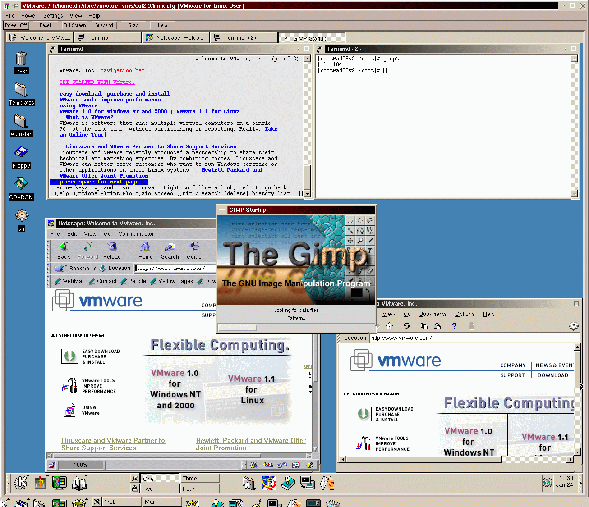This screenshot has height=507, width=589.
Task: Click the Back icon in Netscape's toolbar
Action: pos(63,247)
